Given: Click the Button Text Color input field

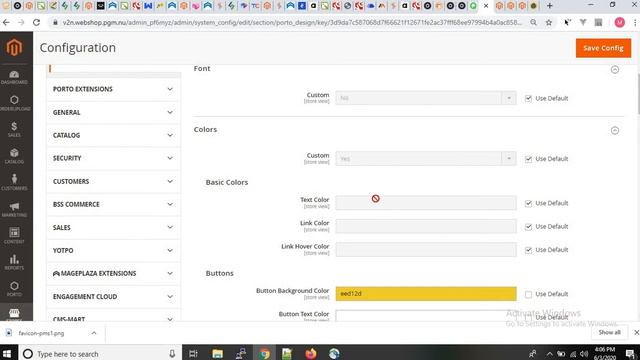Looking at the screenshot, I should [x=426, y=316].
